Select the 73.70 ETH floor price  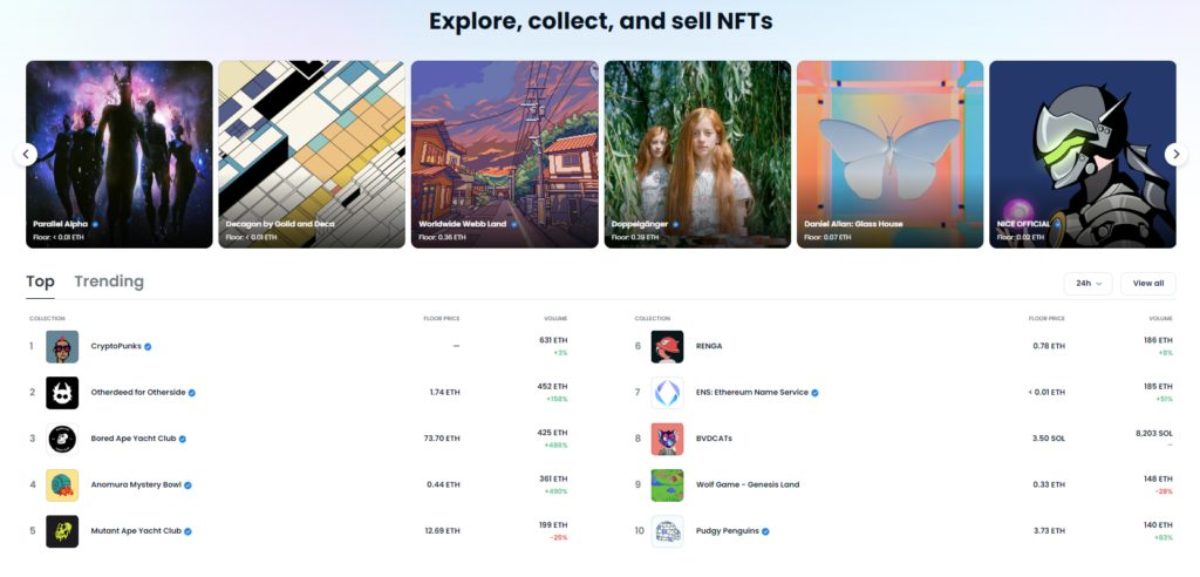click(x=443, y=438)
